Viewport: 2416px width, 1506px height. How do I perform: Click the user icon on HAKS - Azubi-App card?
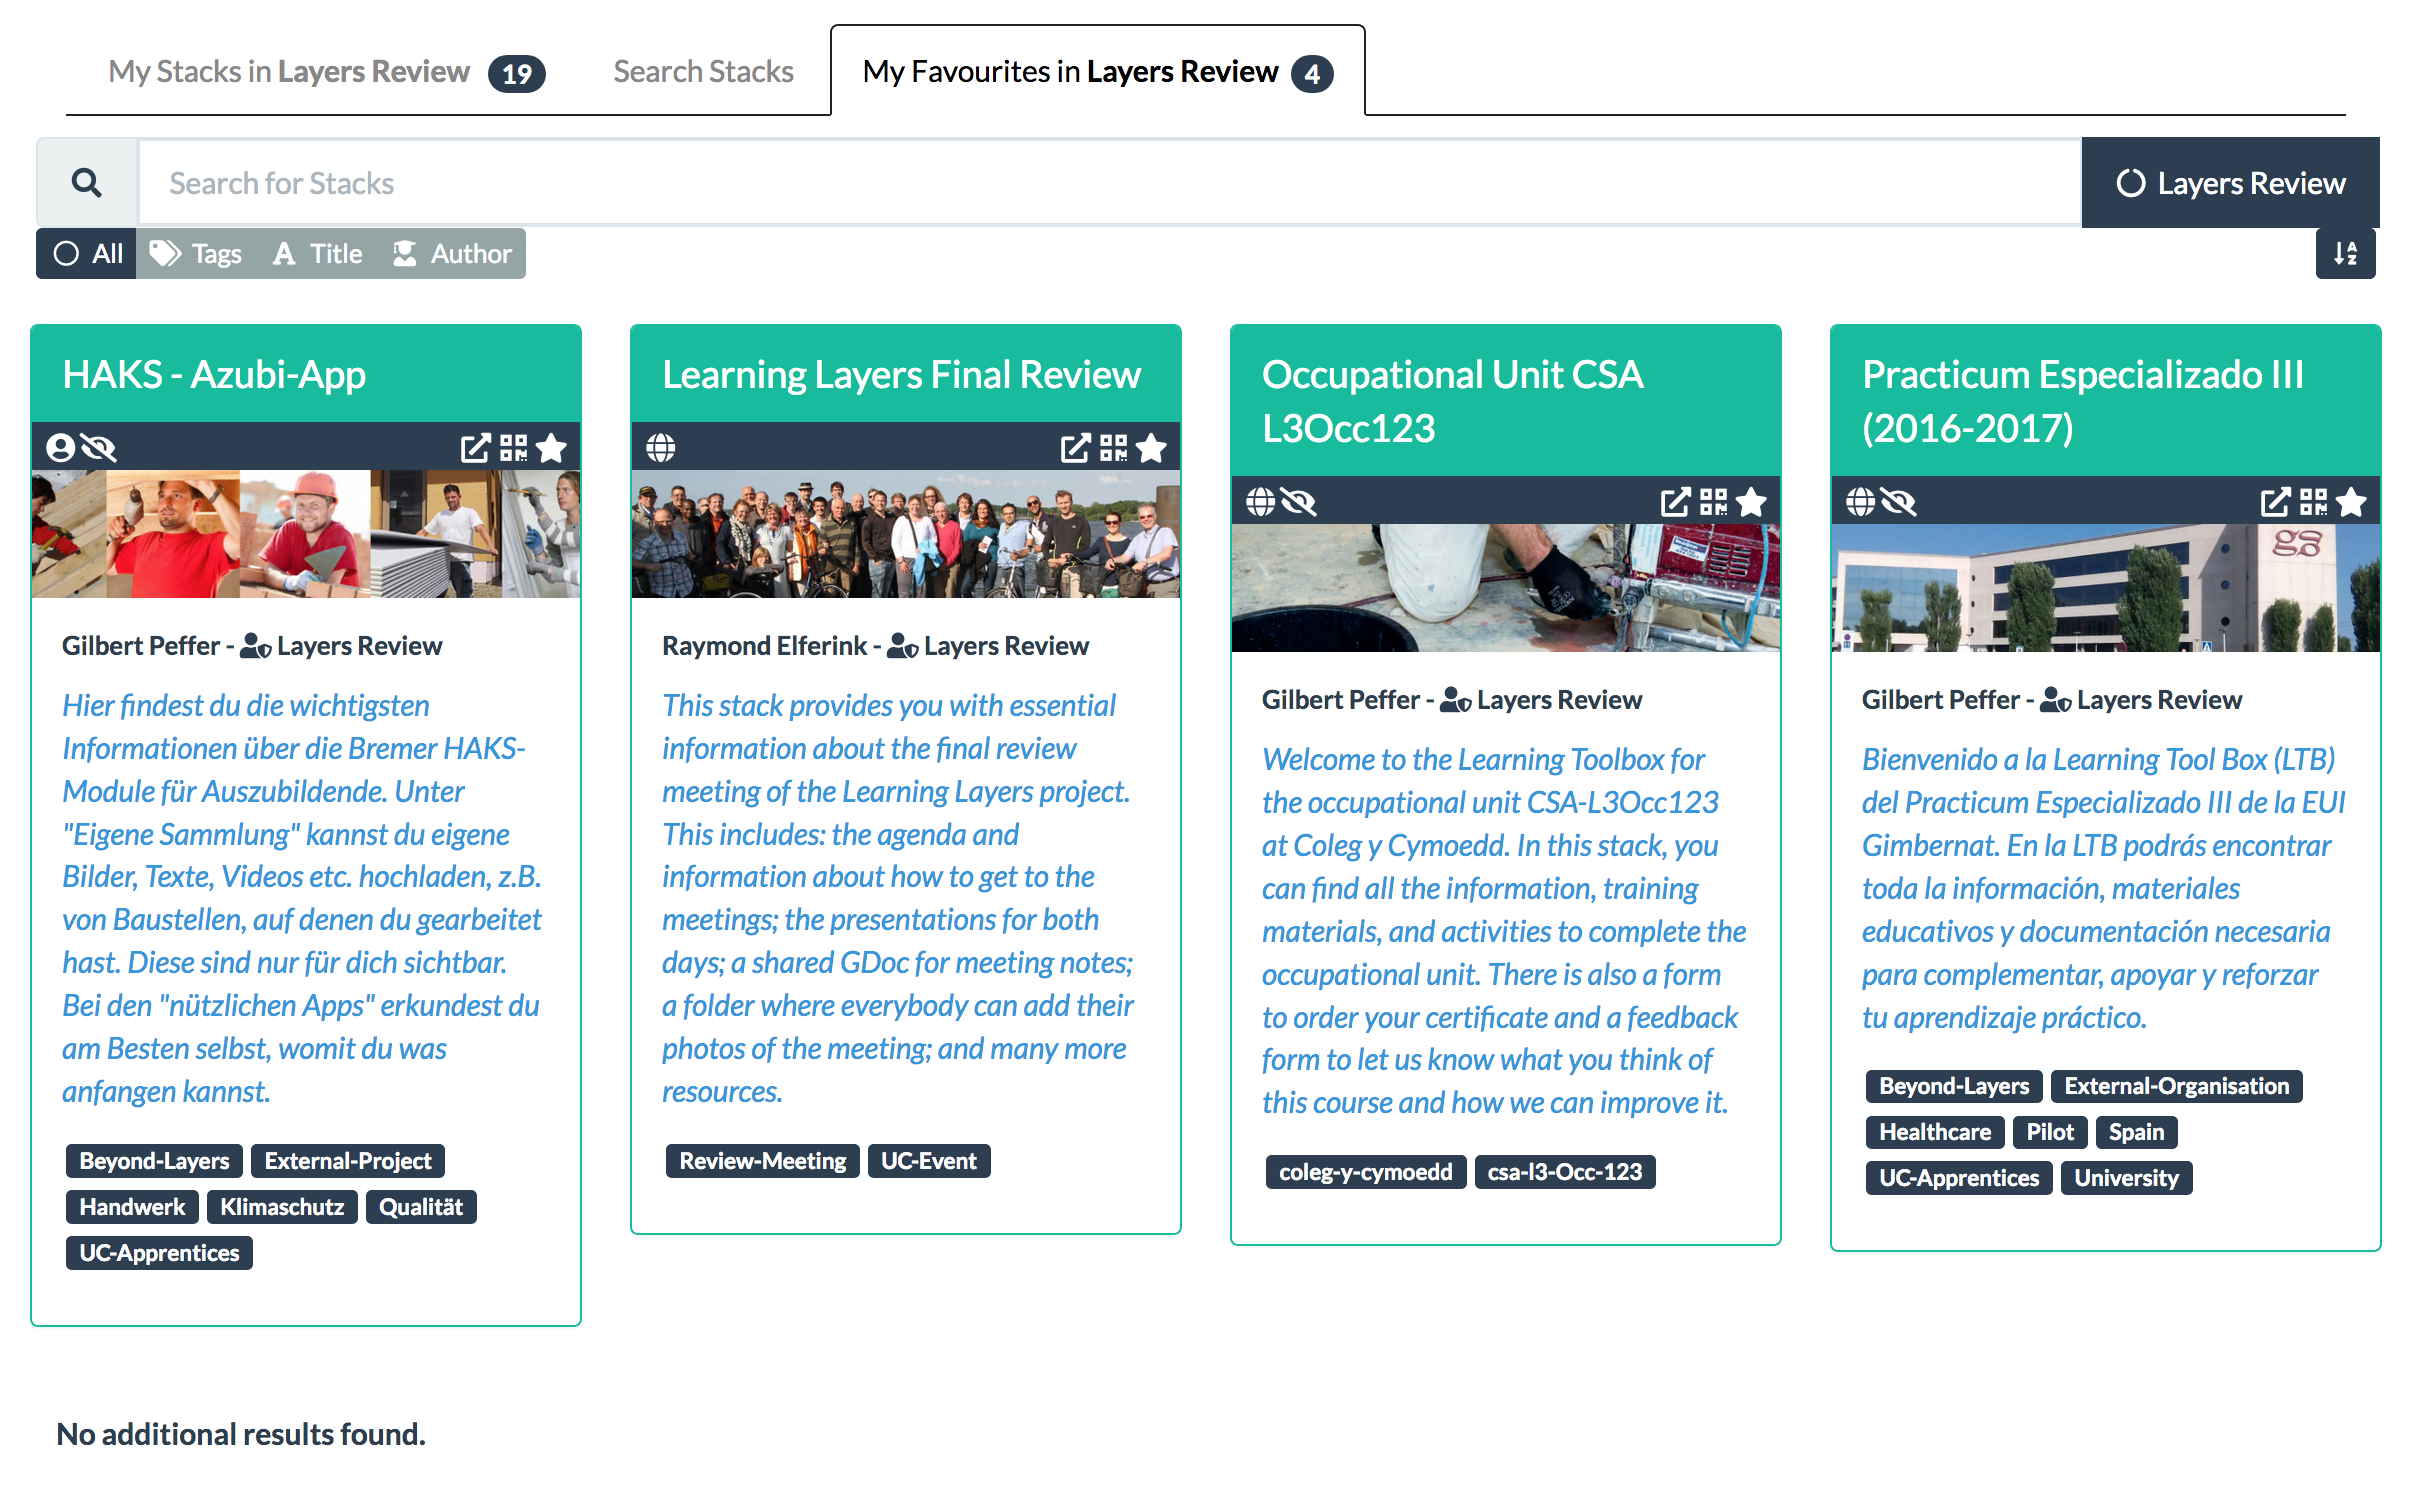[x=61, y=448]
